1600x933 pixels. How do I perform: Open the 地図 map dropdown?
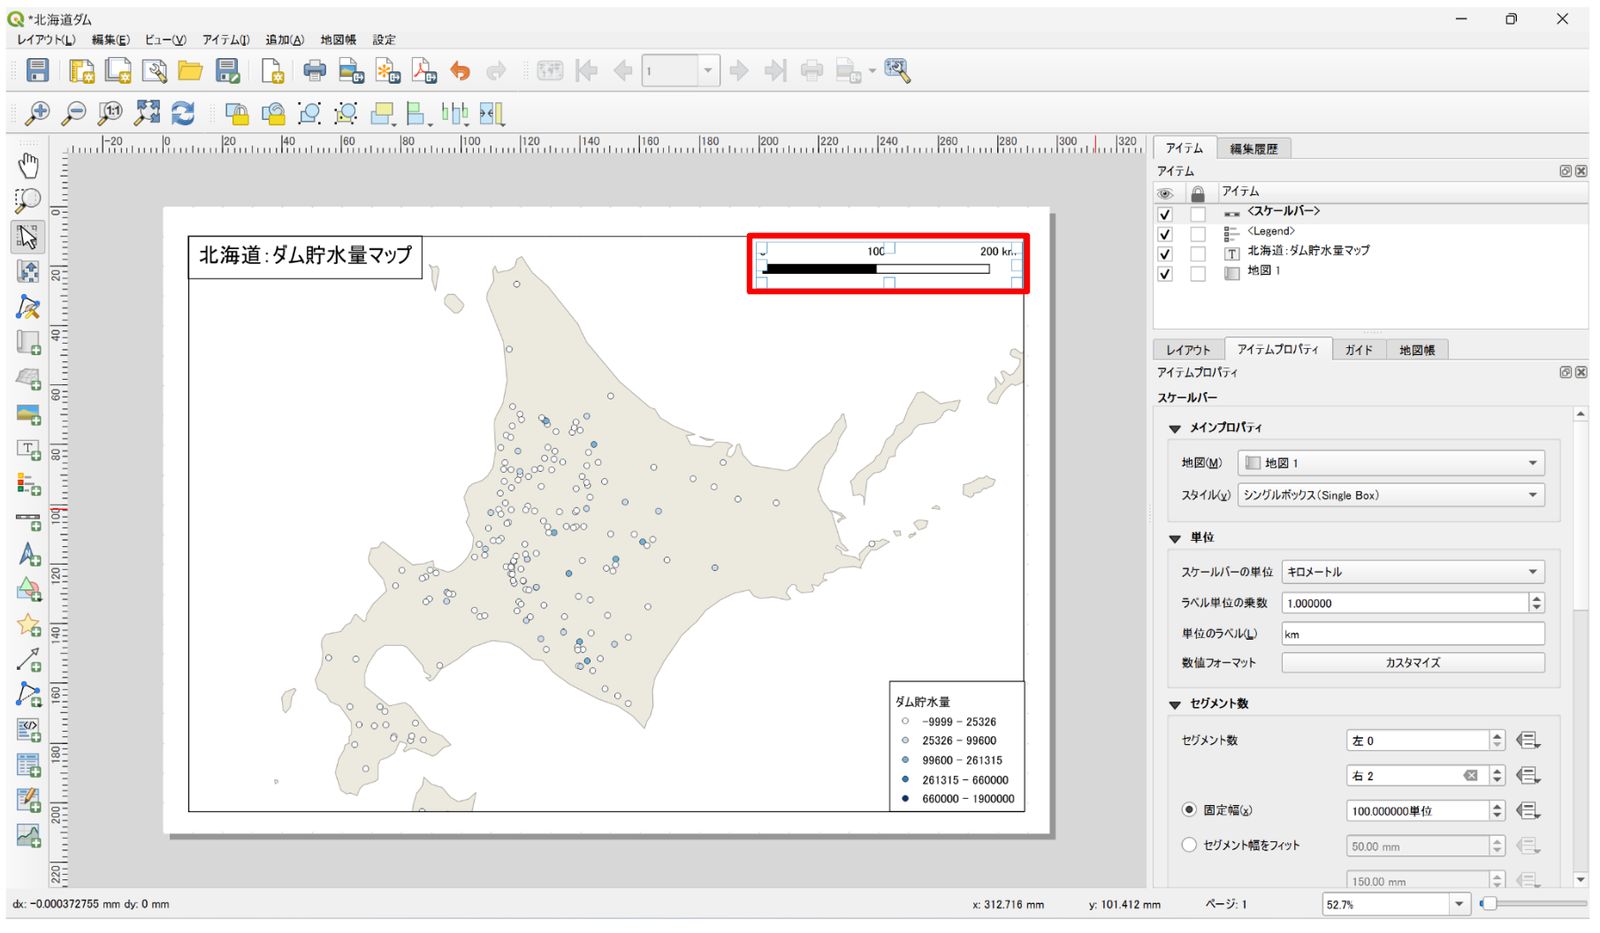(1391, 463)
